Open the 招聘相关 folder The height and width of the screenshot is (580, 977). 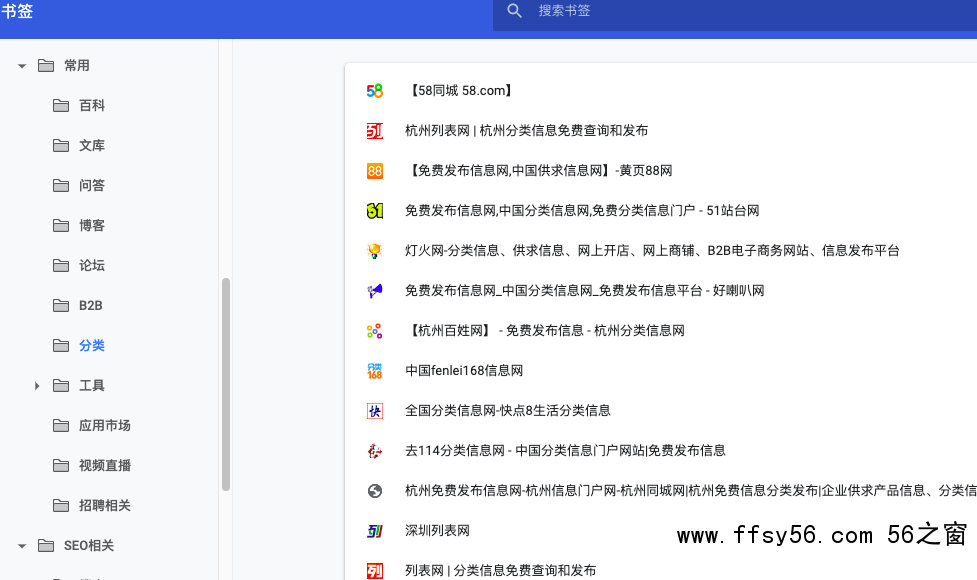point(105,505)
